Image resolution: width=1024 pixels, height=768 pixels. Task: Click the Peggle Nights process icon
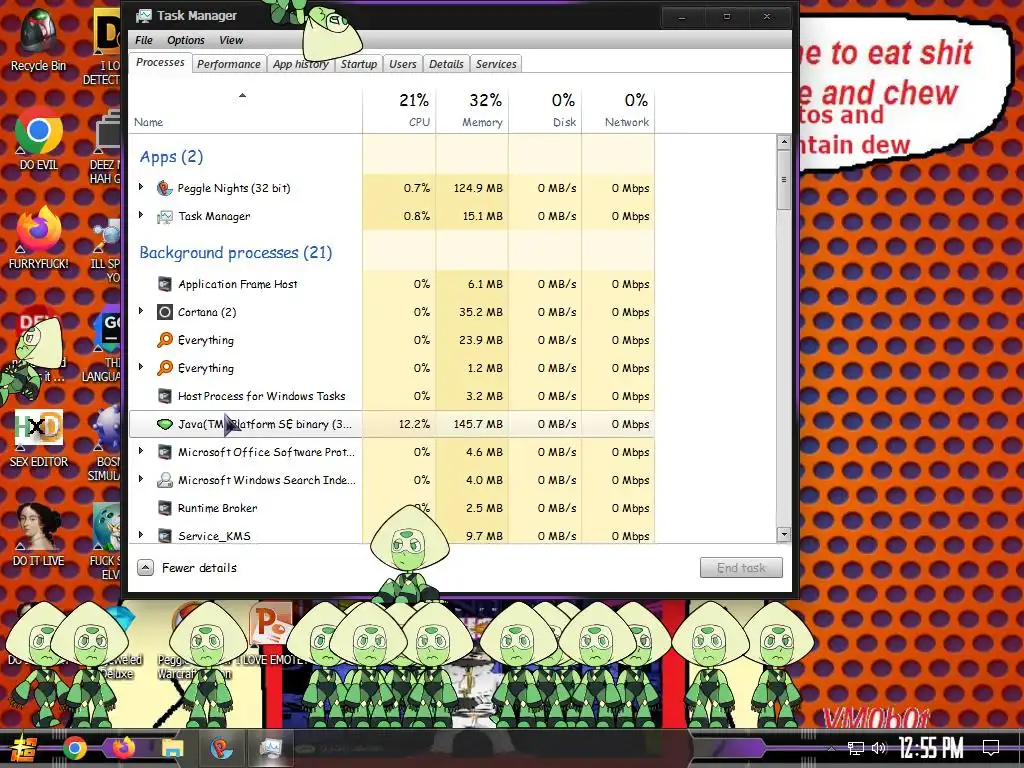(165, 188)
